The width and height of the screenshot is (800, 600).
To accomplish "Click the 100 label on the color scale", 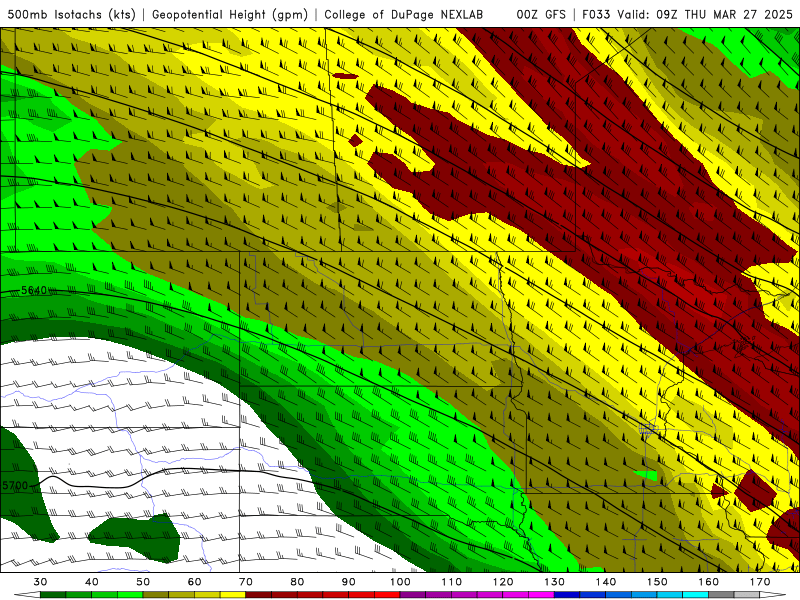I will pyautogui.click(x=401, y=582).
